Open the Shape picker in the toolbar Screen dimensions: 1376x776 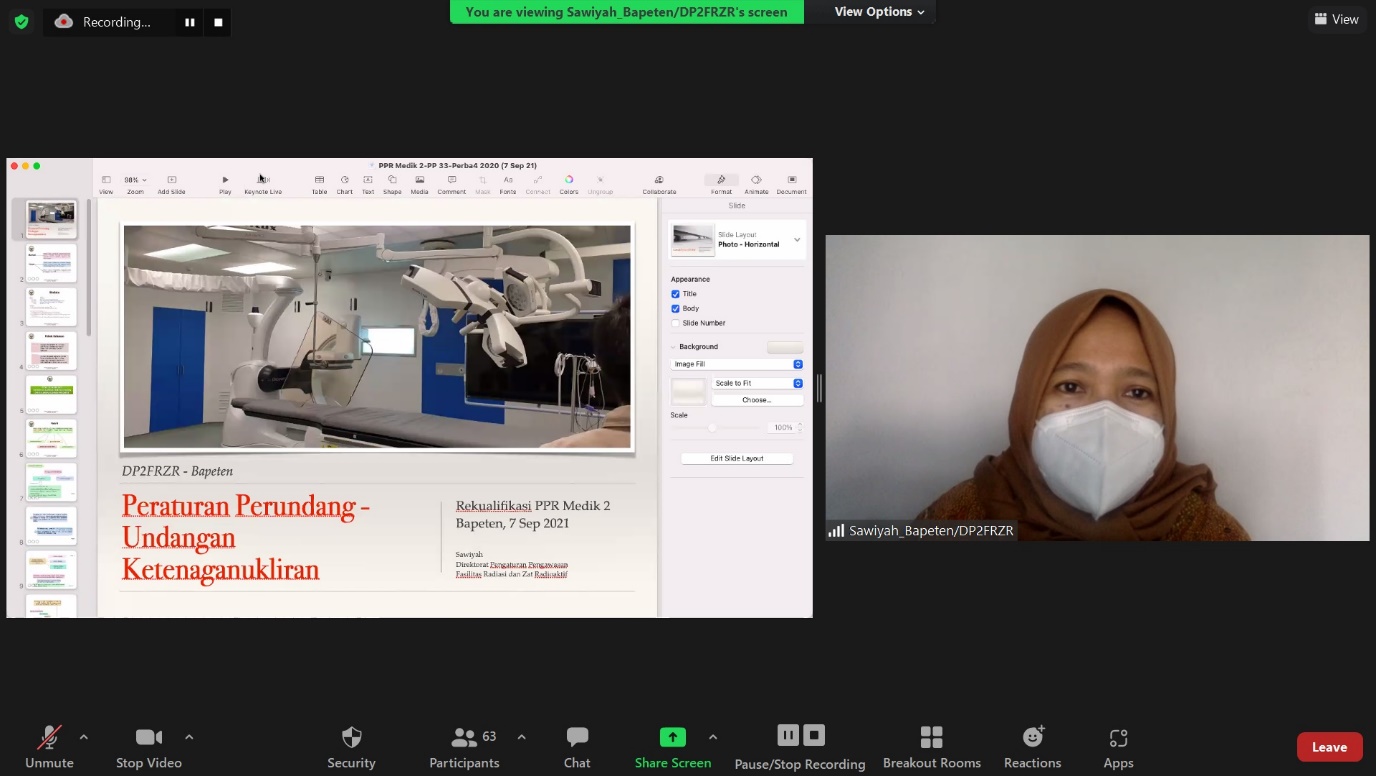tap(392, 184)
